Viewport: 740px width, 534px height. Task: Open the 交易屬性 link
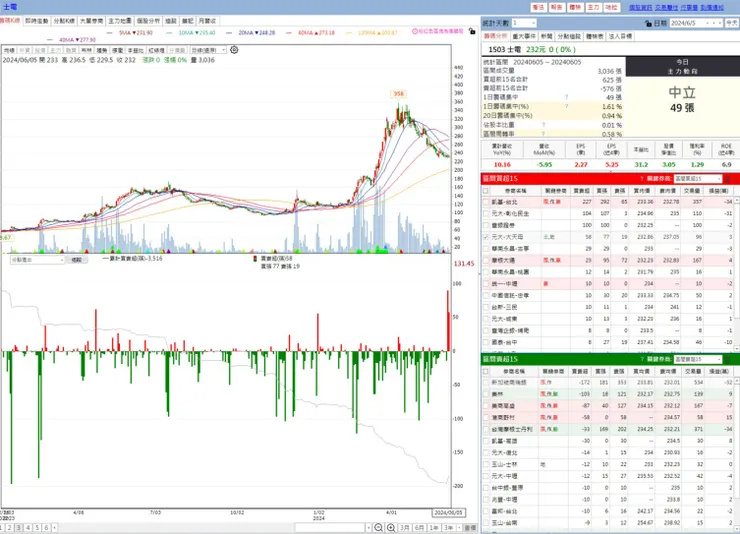(x=666, y=8)
